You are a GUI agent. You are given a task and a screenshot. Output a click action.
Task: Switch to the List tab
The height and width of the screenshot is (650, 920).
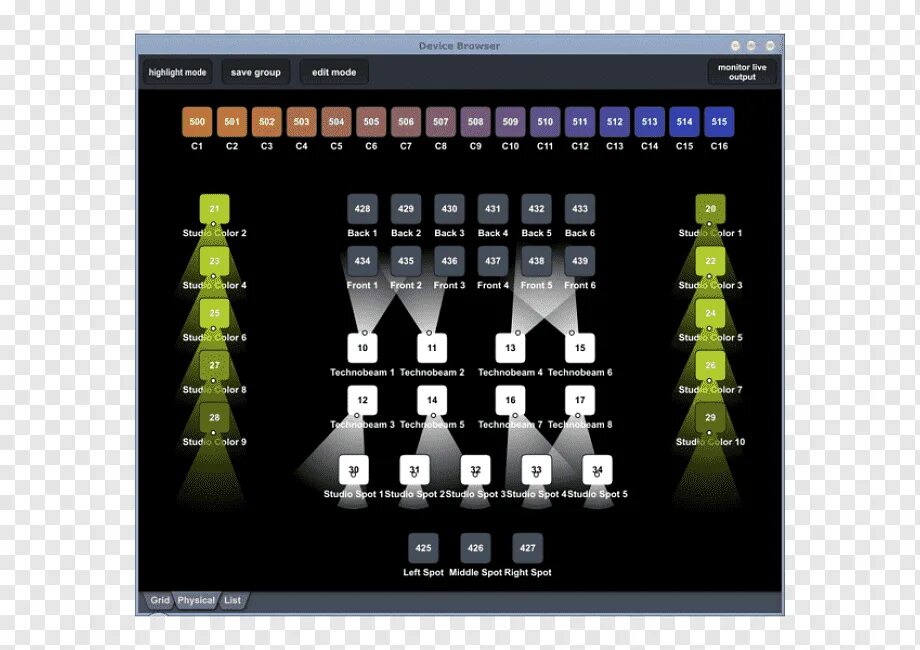click(232, 600)
